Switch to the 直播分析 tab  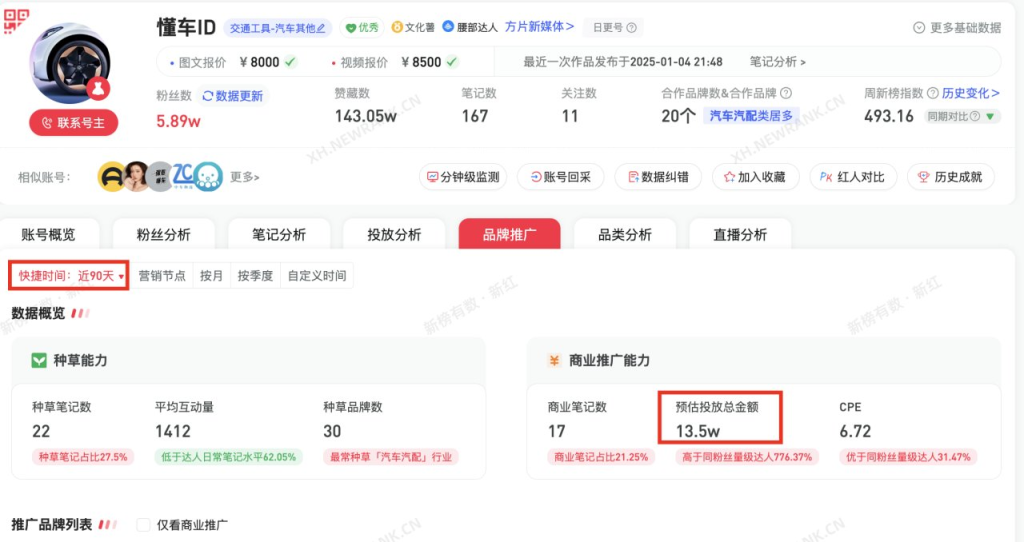point(740,234)
